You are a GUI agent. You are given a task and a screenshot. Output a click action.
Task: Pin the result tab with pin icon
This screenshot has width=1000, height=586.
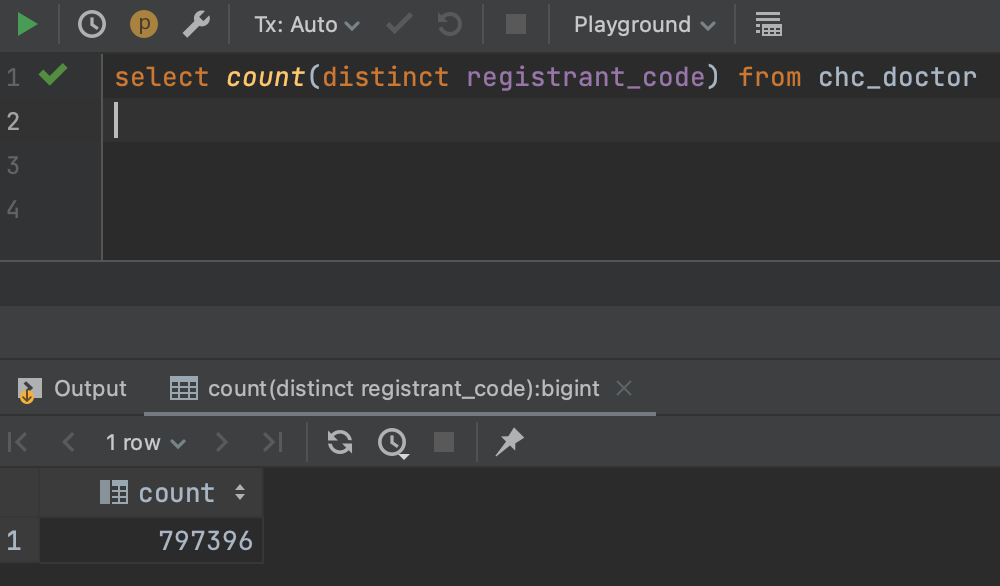(x=510, y=442)
